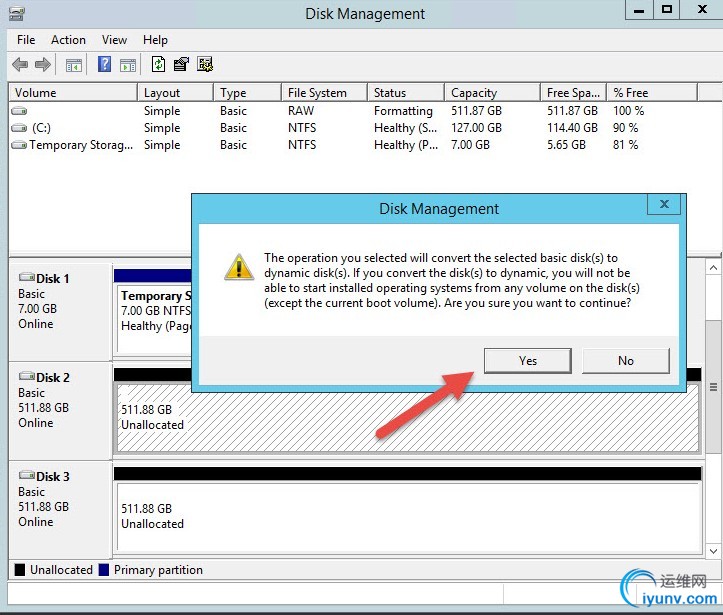
Task: Open the Properties toolbar icon
Action: 181,65
